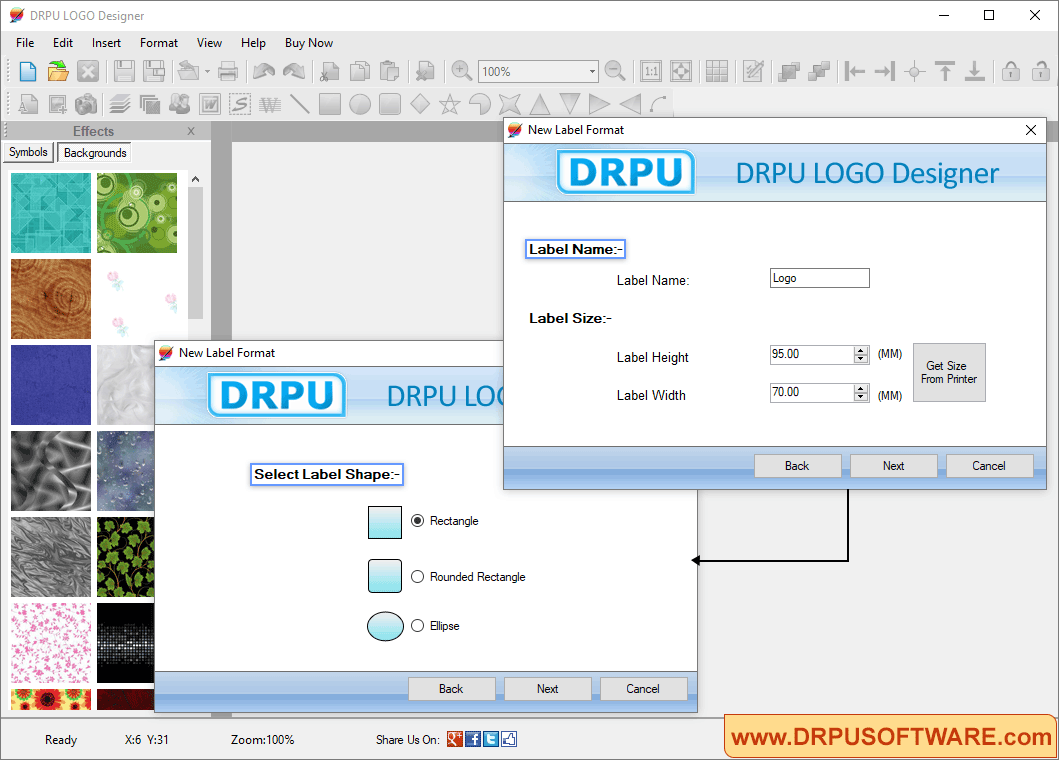Open the Edit menu
Screen dimensions: 1059x760
[63, 43]
